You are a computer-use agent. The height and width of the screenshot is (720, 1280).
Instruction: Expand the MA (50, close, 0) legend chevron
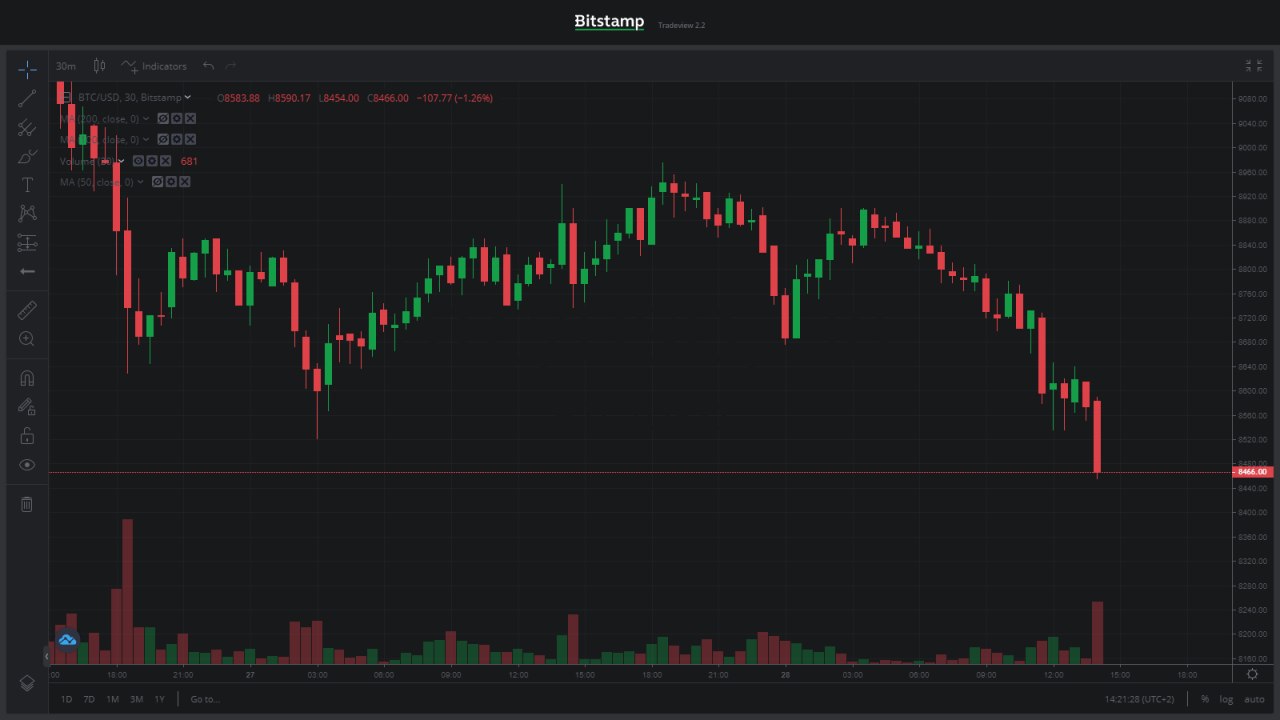(x=141, y=182)
